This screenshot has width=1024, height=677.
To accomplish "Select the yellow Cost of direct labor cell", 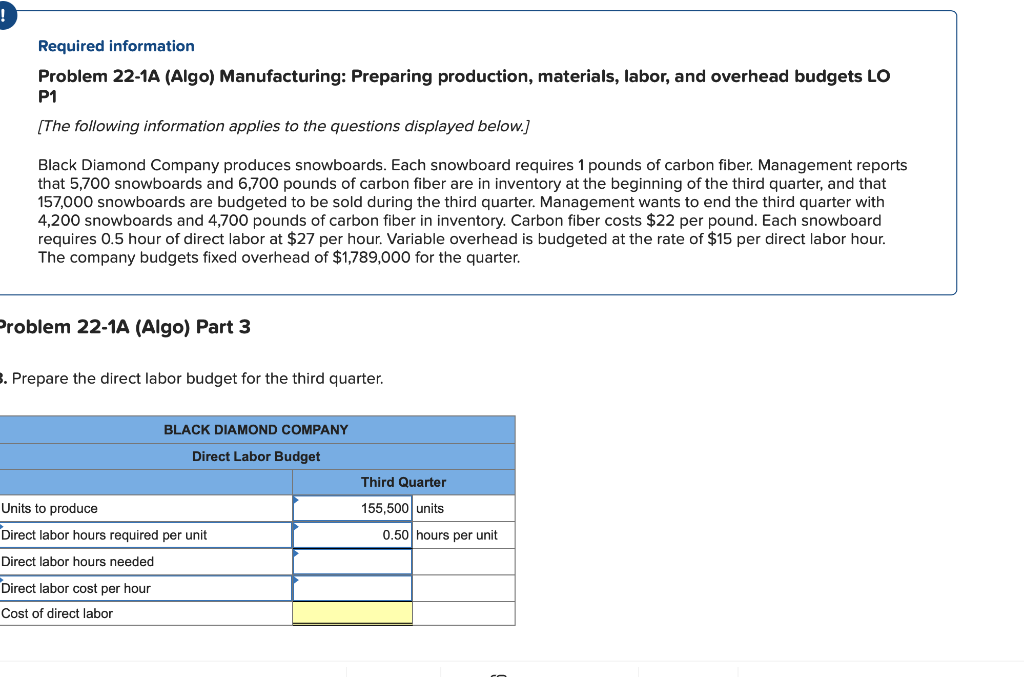I will pyautogui.click(x=352, y=613).
